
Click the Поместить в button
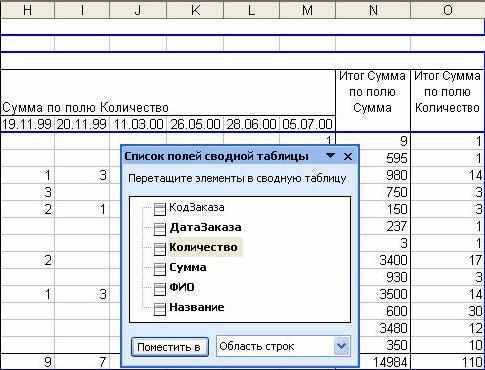170,347
